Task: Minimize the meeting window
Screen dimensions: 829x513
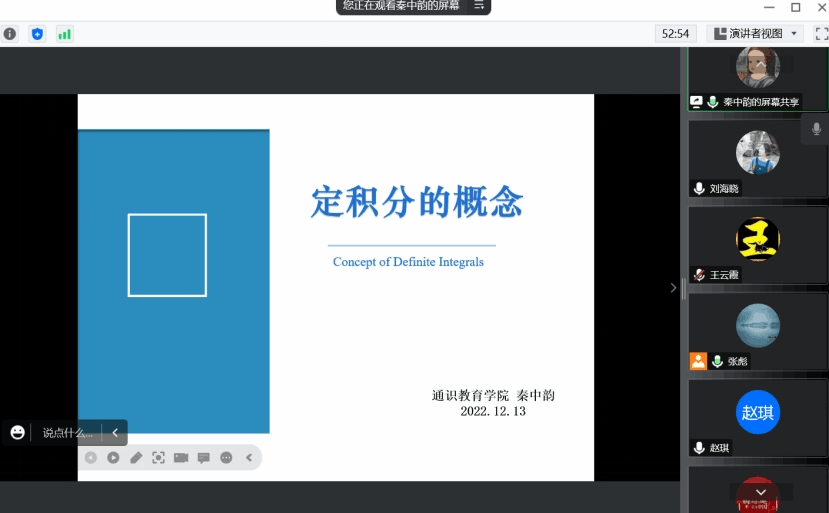Action: tap(769, 7)
